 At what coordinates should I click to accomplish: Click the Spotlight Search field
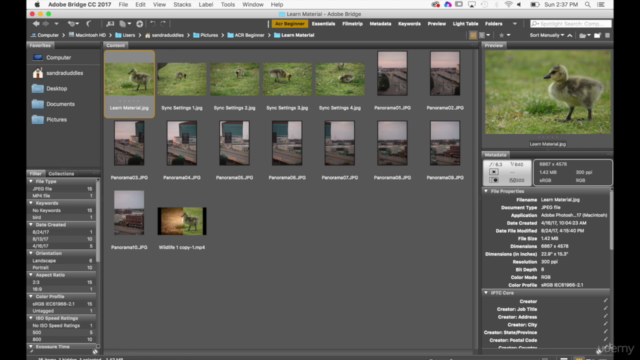pos(571,24)
